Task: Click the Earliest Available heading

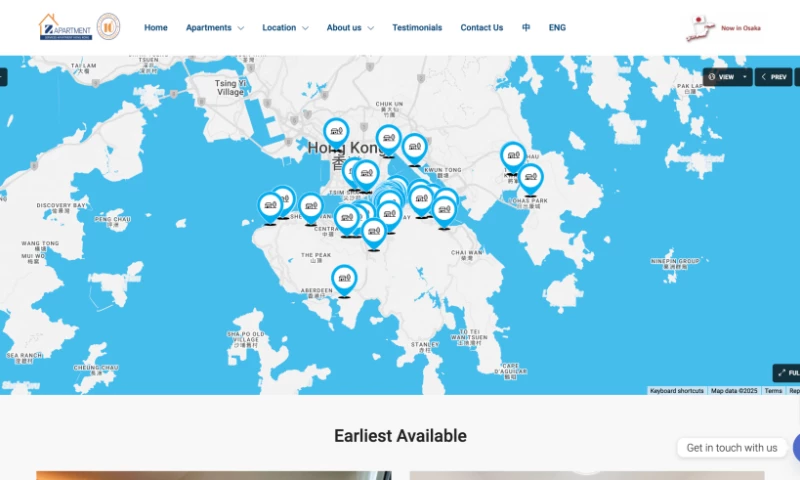Action: pos(401,436)
